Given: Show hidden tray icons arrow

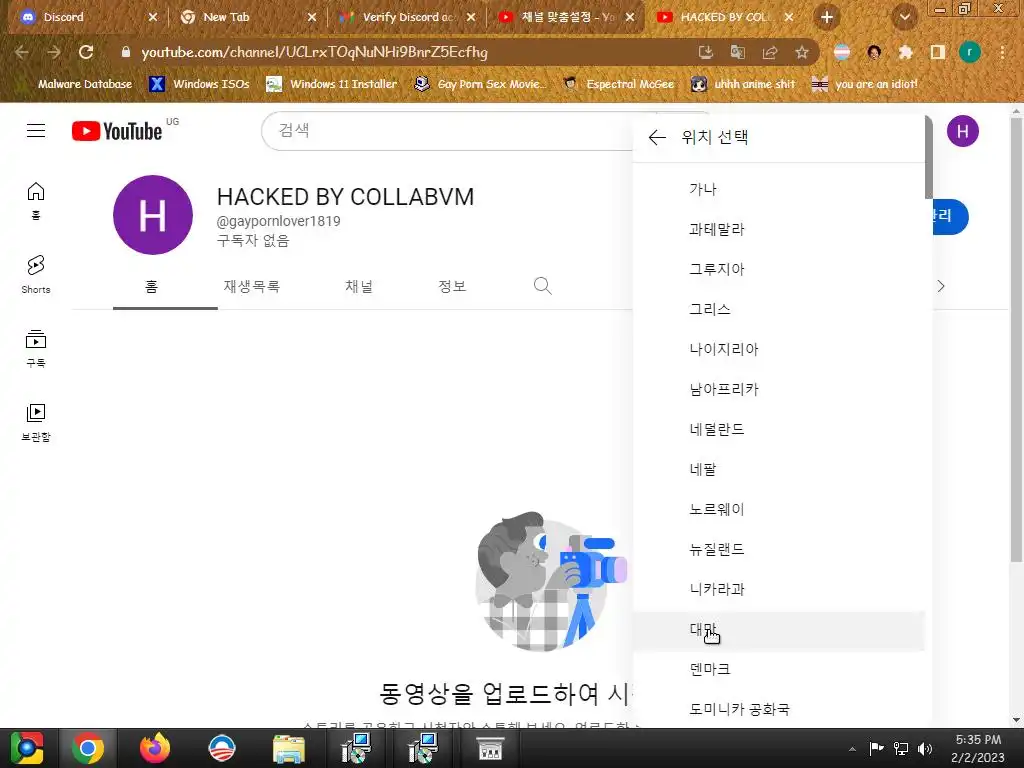Looking at the screenshot, I should coord(852,749).
